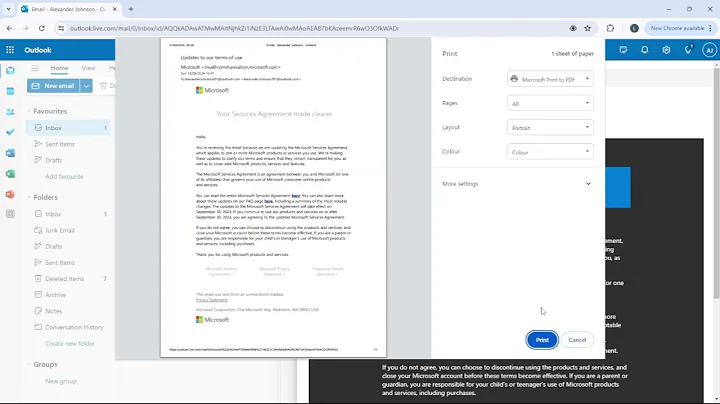Collapse the Groups section
This screenshot has height=404, width=720.
click(29, 365)
